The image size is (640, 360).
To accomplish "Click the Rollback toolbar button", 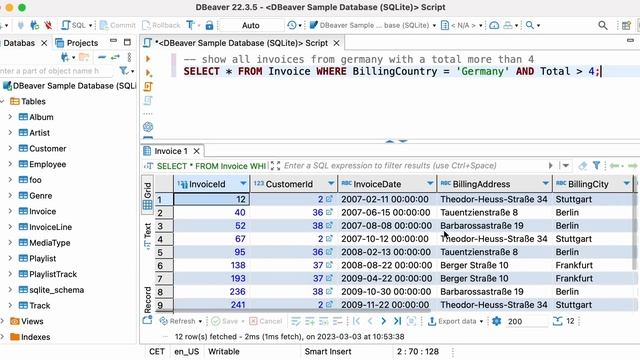I will [161, 25].
